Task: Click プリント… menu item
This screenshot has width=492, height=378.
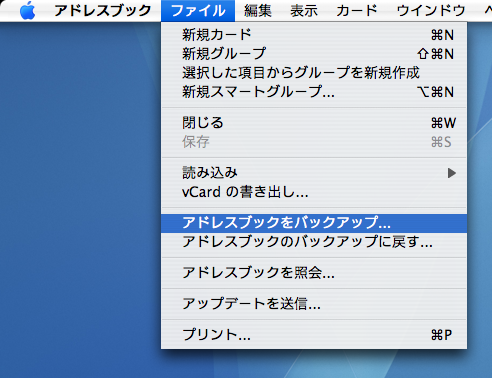Action: pos(314,335)
